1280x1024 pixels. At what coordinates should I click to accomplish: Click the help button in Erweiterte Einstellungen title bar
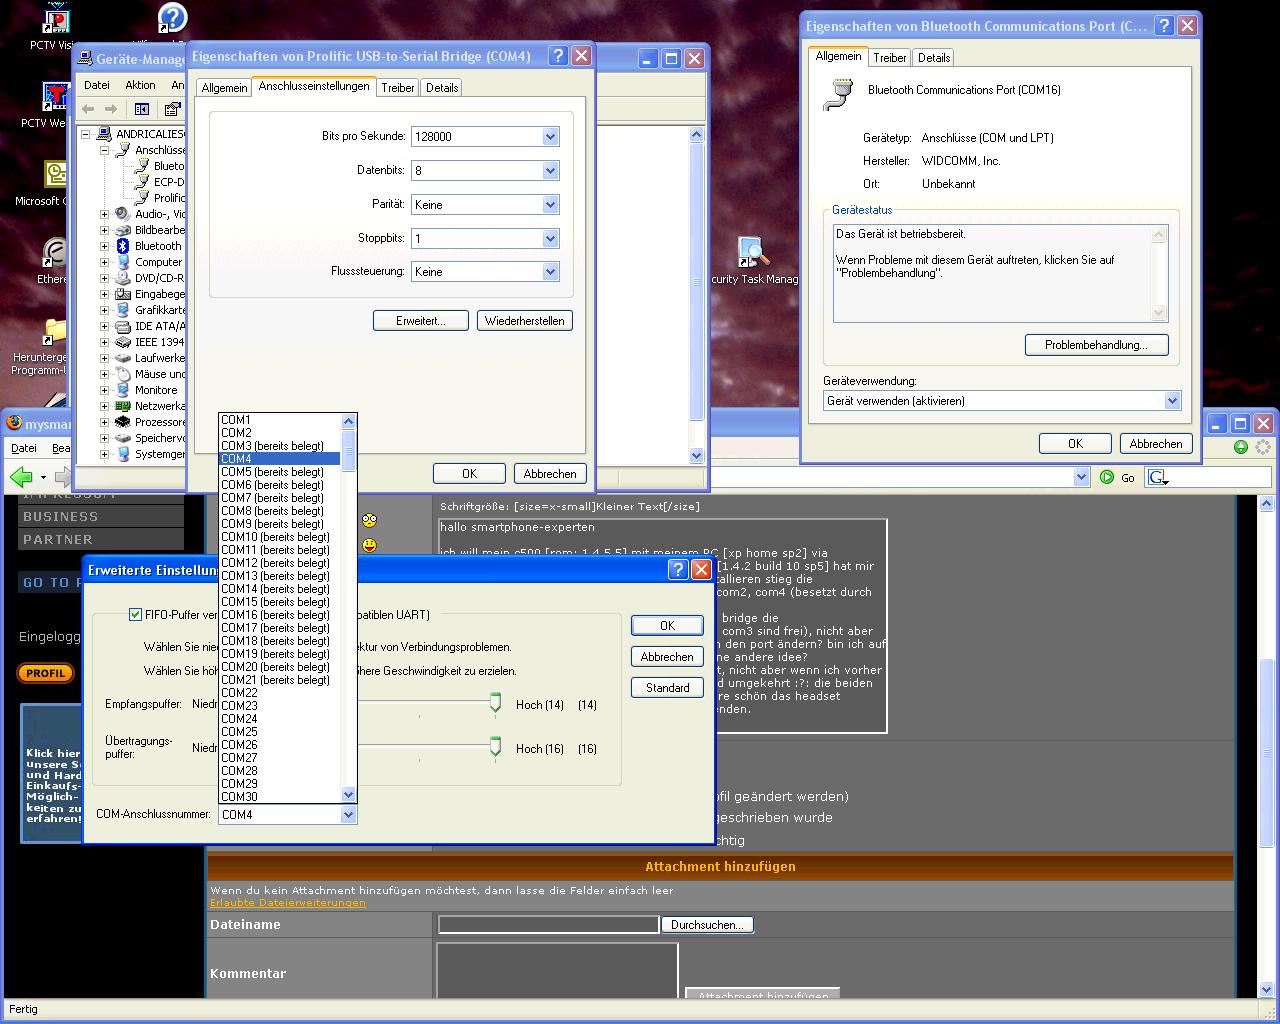click(678, 569)
